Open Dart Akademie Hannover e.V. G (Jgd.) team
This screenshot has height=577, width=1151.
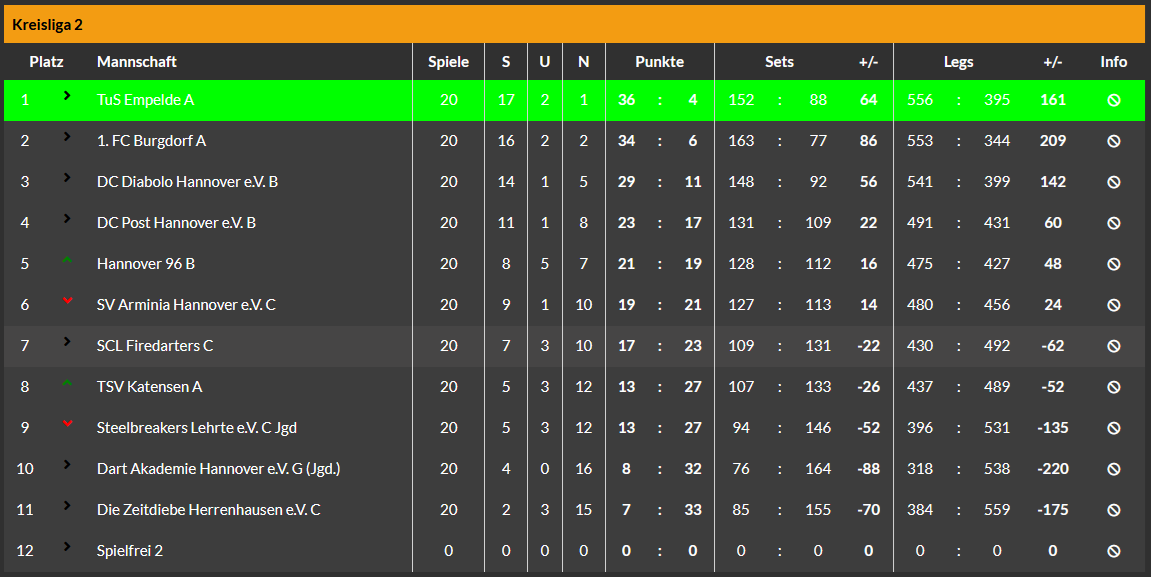[219, 468]
